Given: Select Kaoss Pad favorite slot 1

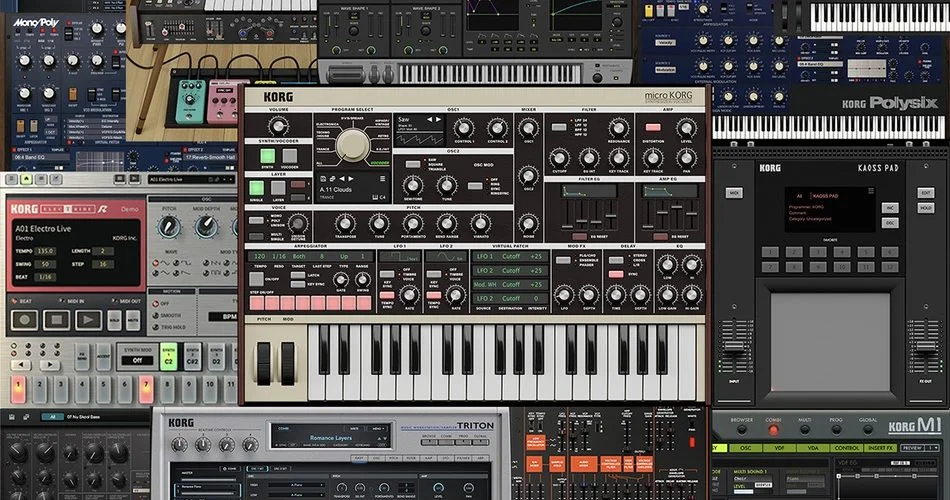Looking at the screenshot, I should pos(771,252).
